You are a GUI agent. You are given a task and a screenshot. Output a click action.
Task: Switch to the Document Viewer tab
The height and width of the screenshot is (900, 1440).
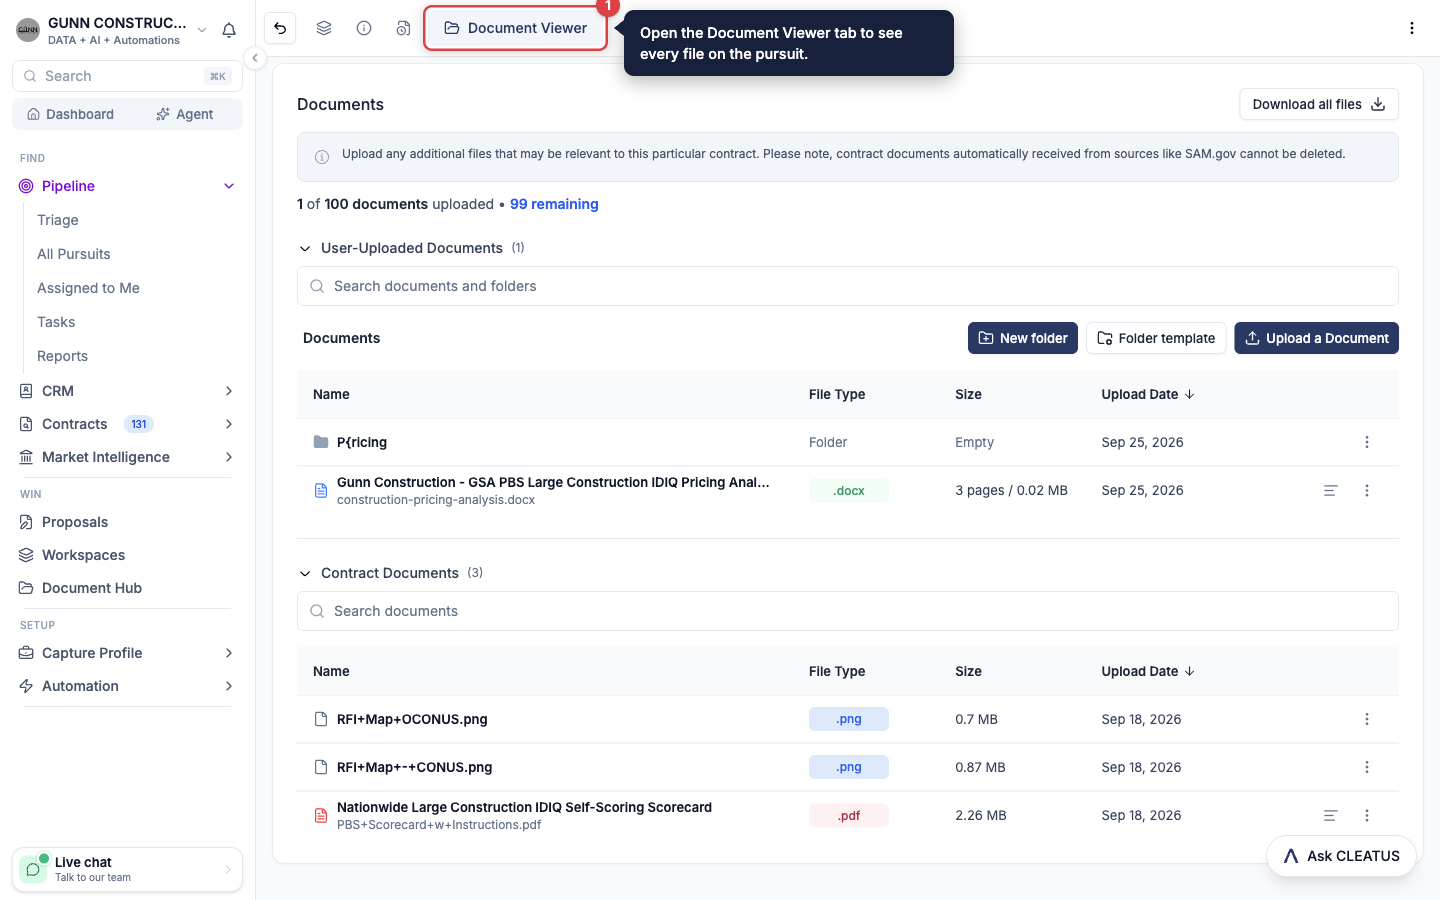coord(515,28)
